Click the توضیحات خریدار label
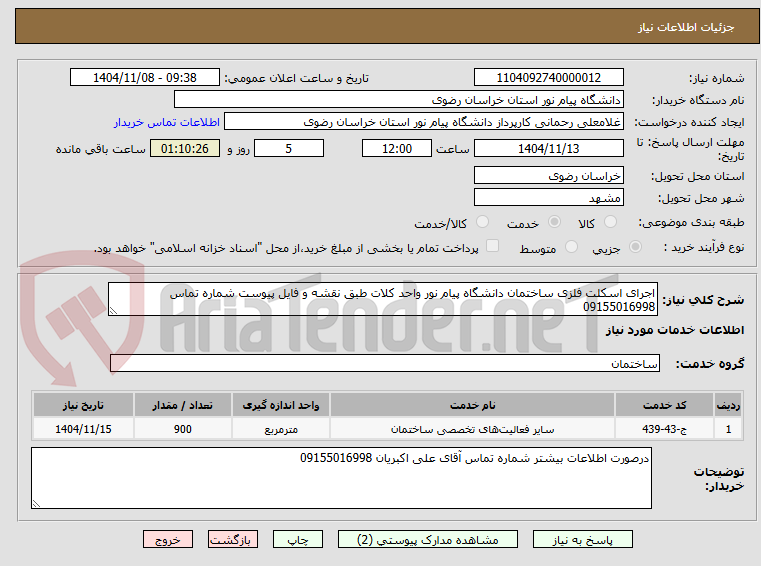Screen dimensions: 761x566 (x=719, y=478)
